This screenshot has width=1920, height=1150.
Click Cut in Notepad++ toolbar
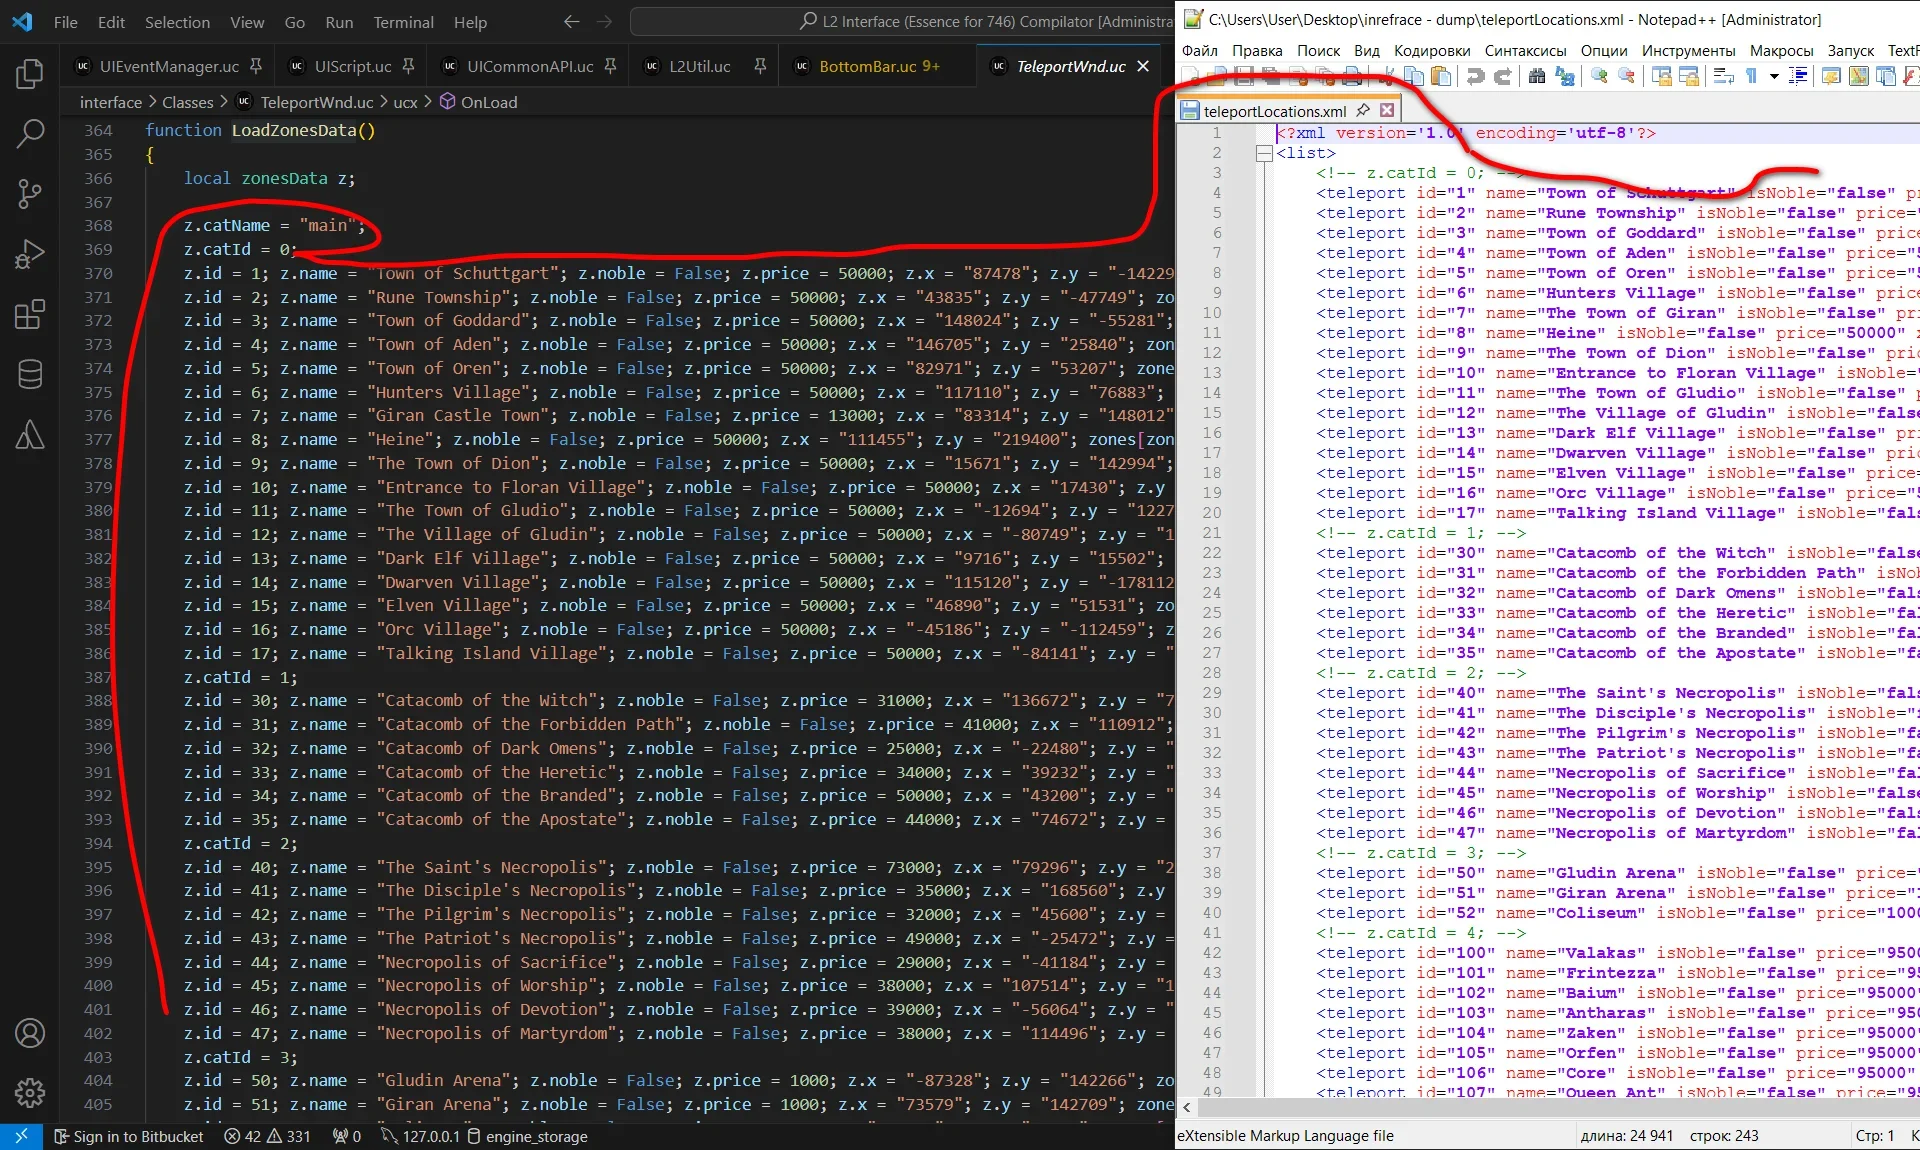[1388, 76]
